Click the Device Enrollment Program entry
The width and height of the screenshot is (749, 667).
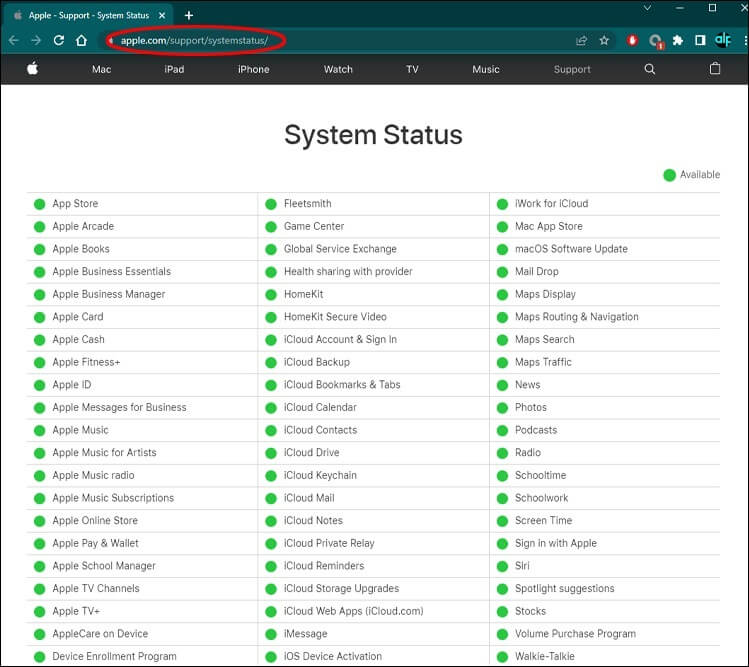click(x=114, y=656)
